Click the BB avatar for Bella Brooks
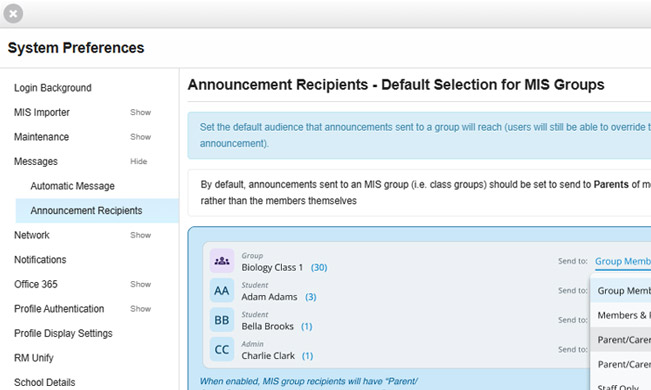The image size is (651, 390). 222,320
